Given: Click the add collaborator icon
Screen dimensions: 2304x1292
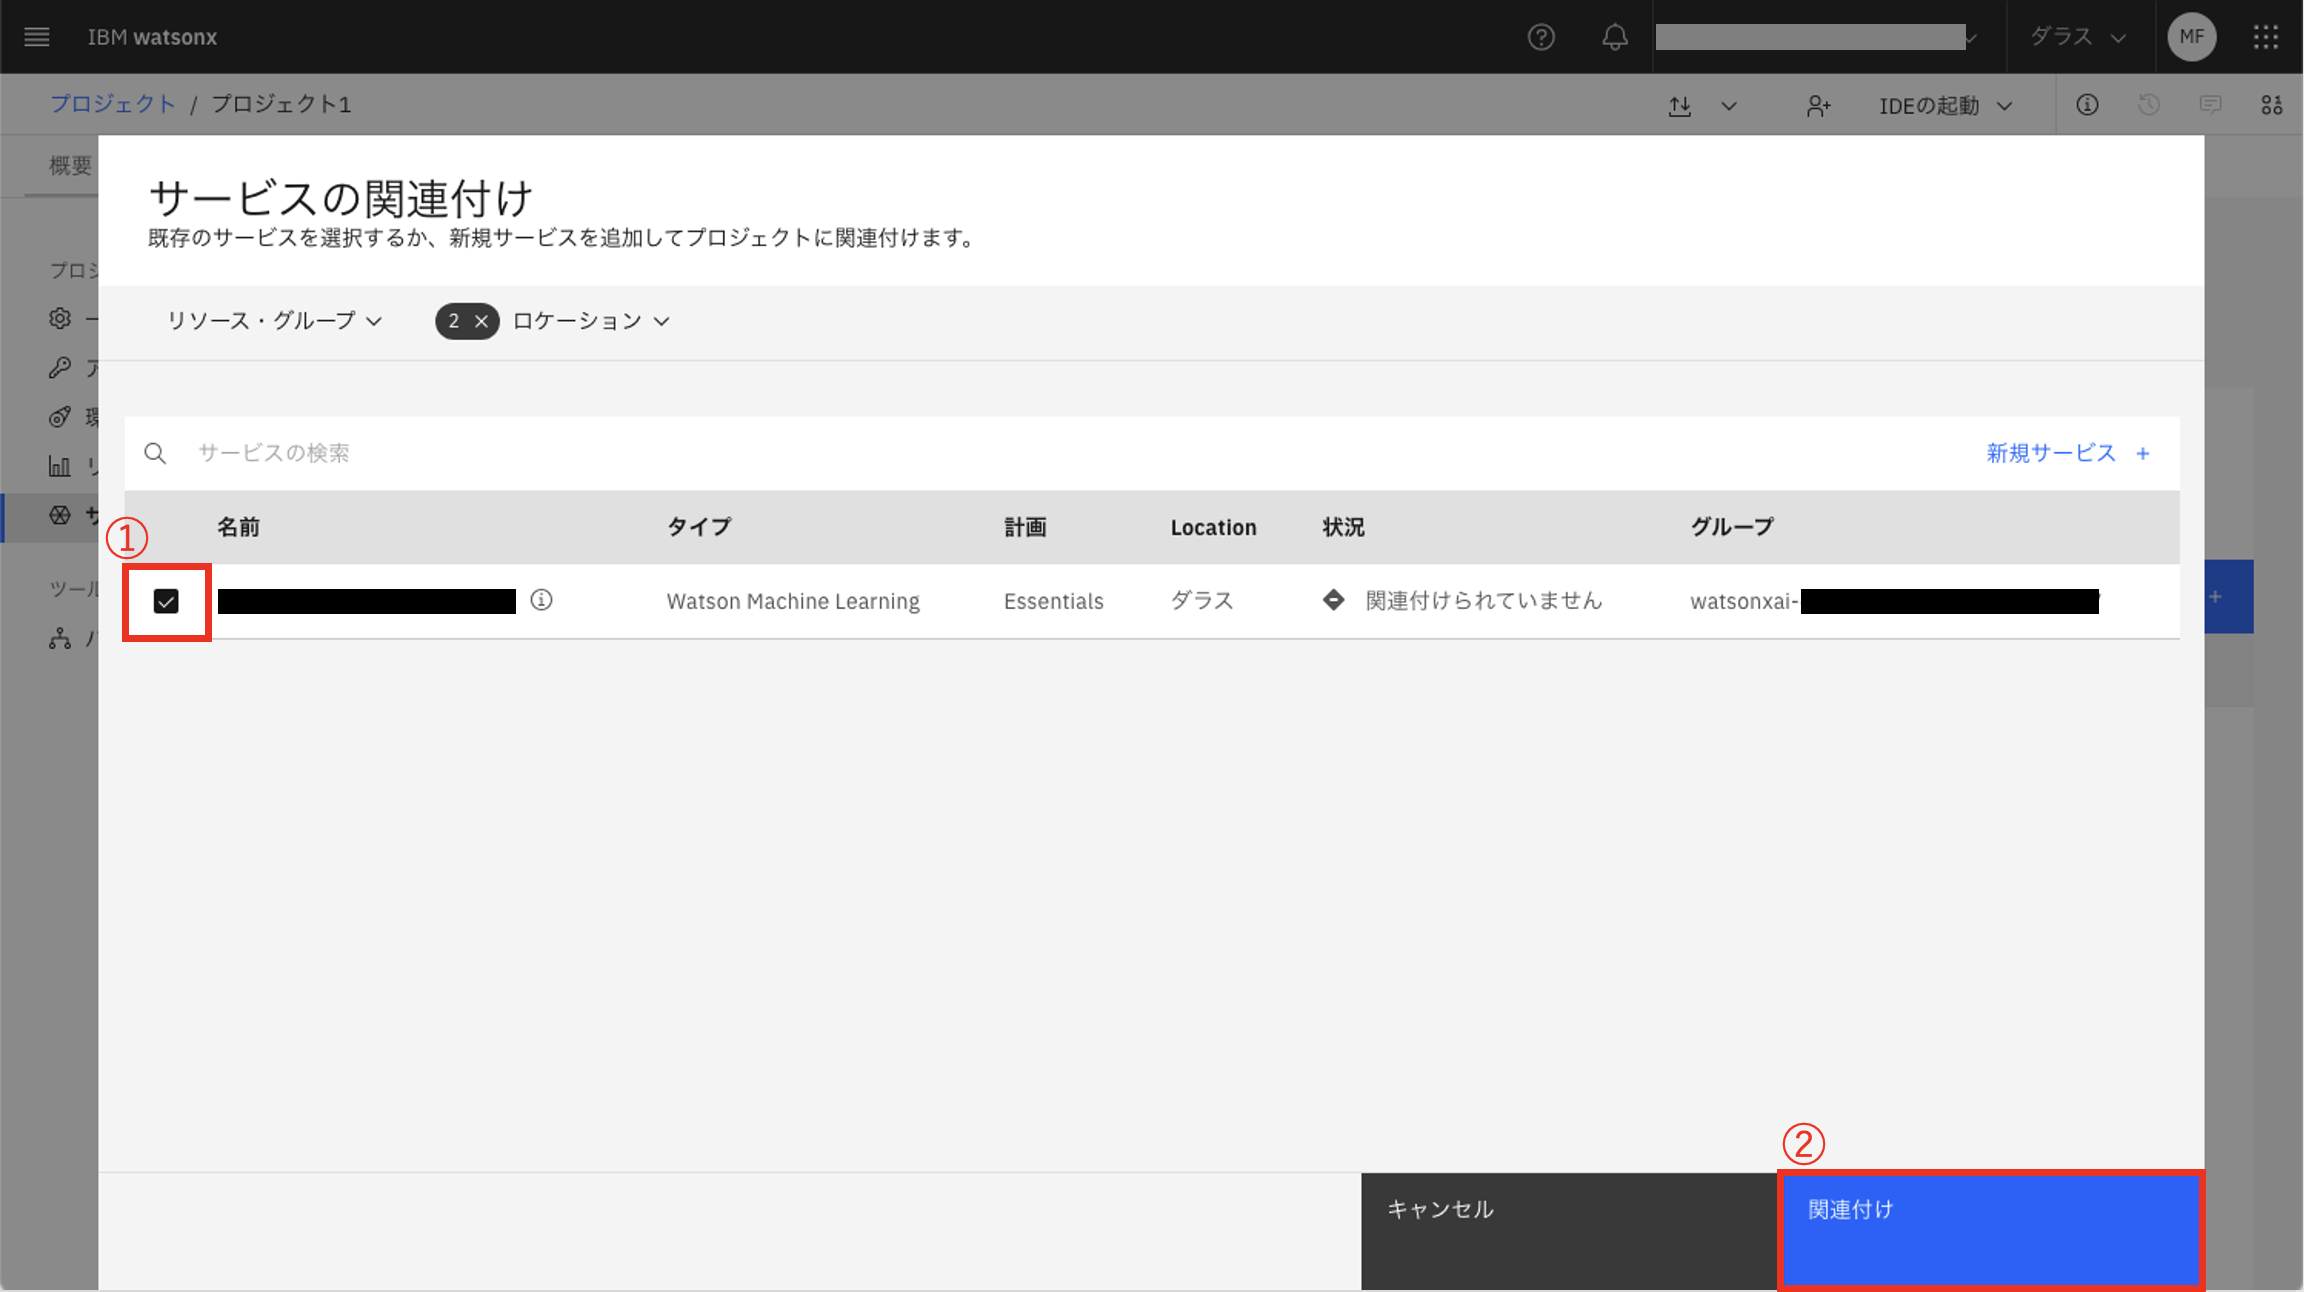Looking at the screenshot, I should pyautogui.click(x=1818, y=106).
